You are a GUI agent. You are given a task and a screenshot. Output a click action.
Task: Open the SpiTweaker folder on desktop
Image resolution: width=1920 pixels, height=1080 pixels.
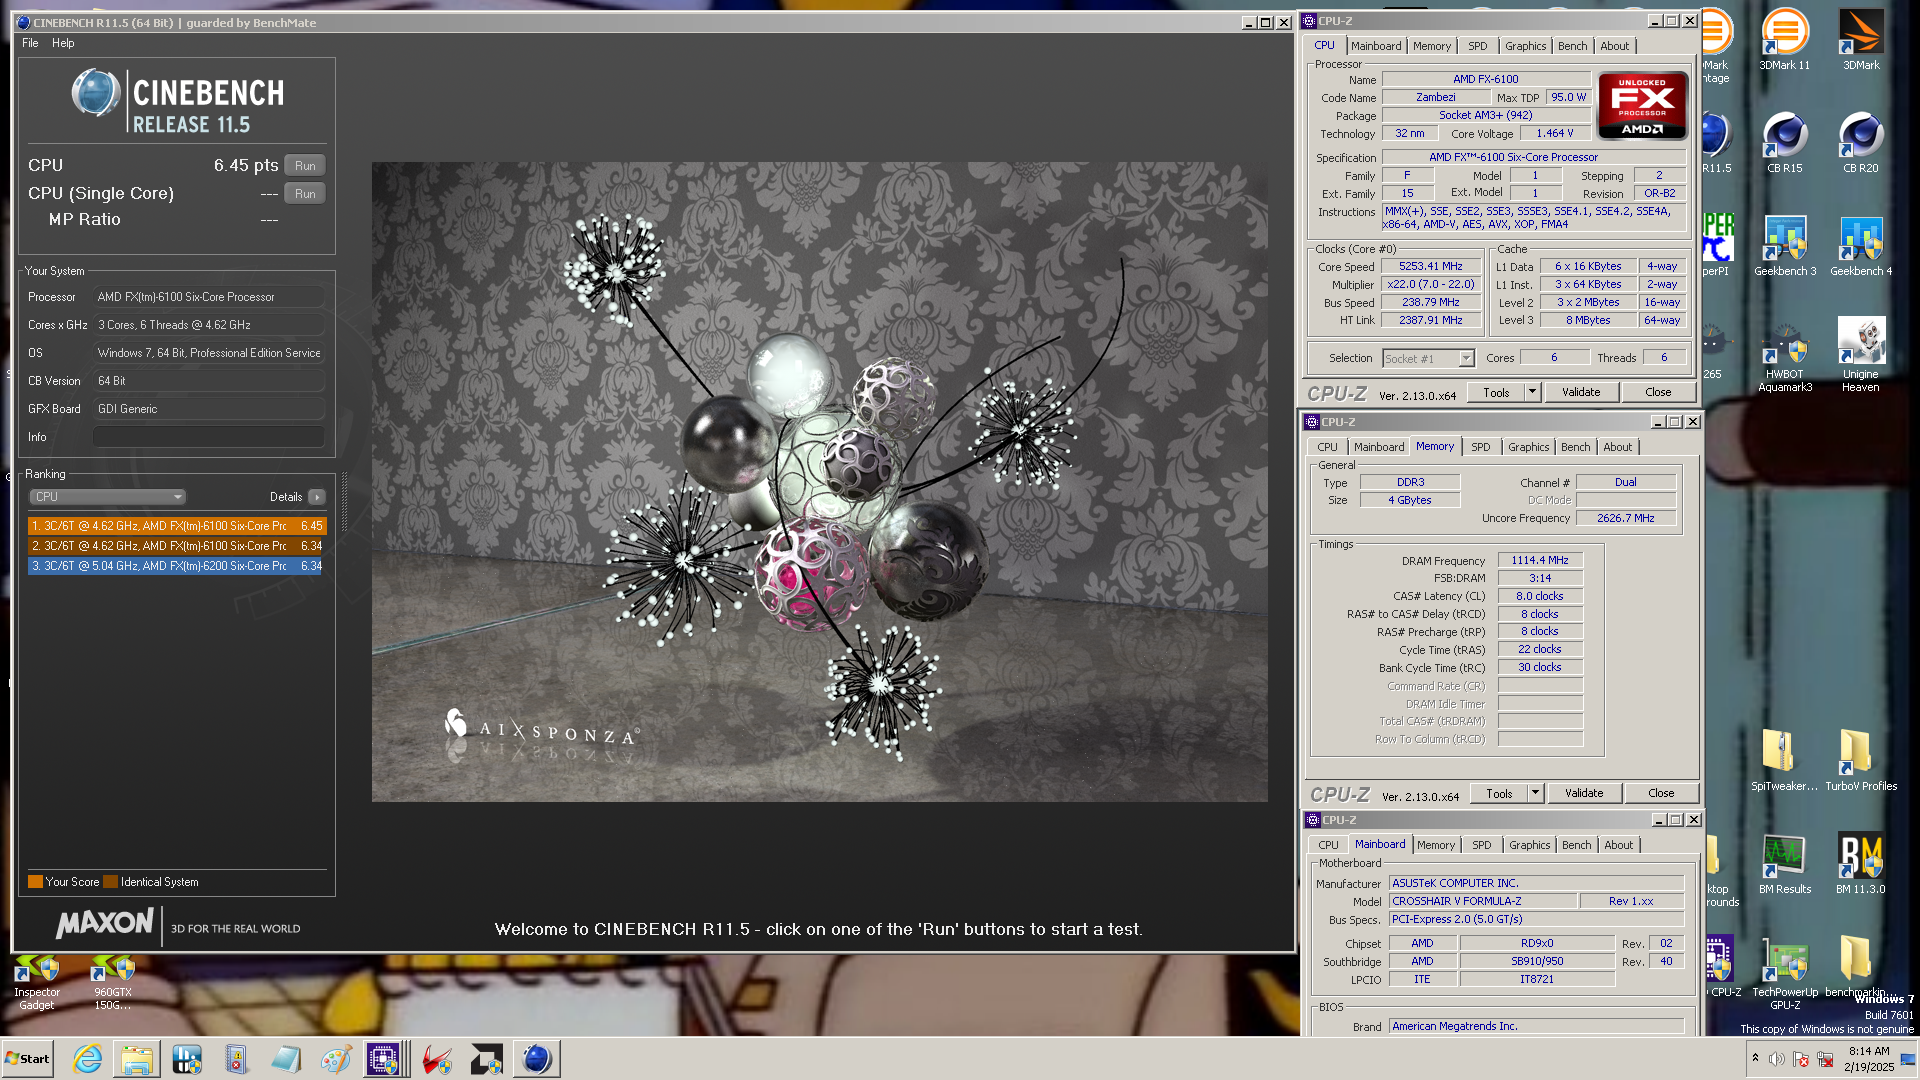(x=1784, y=760)
